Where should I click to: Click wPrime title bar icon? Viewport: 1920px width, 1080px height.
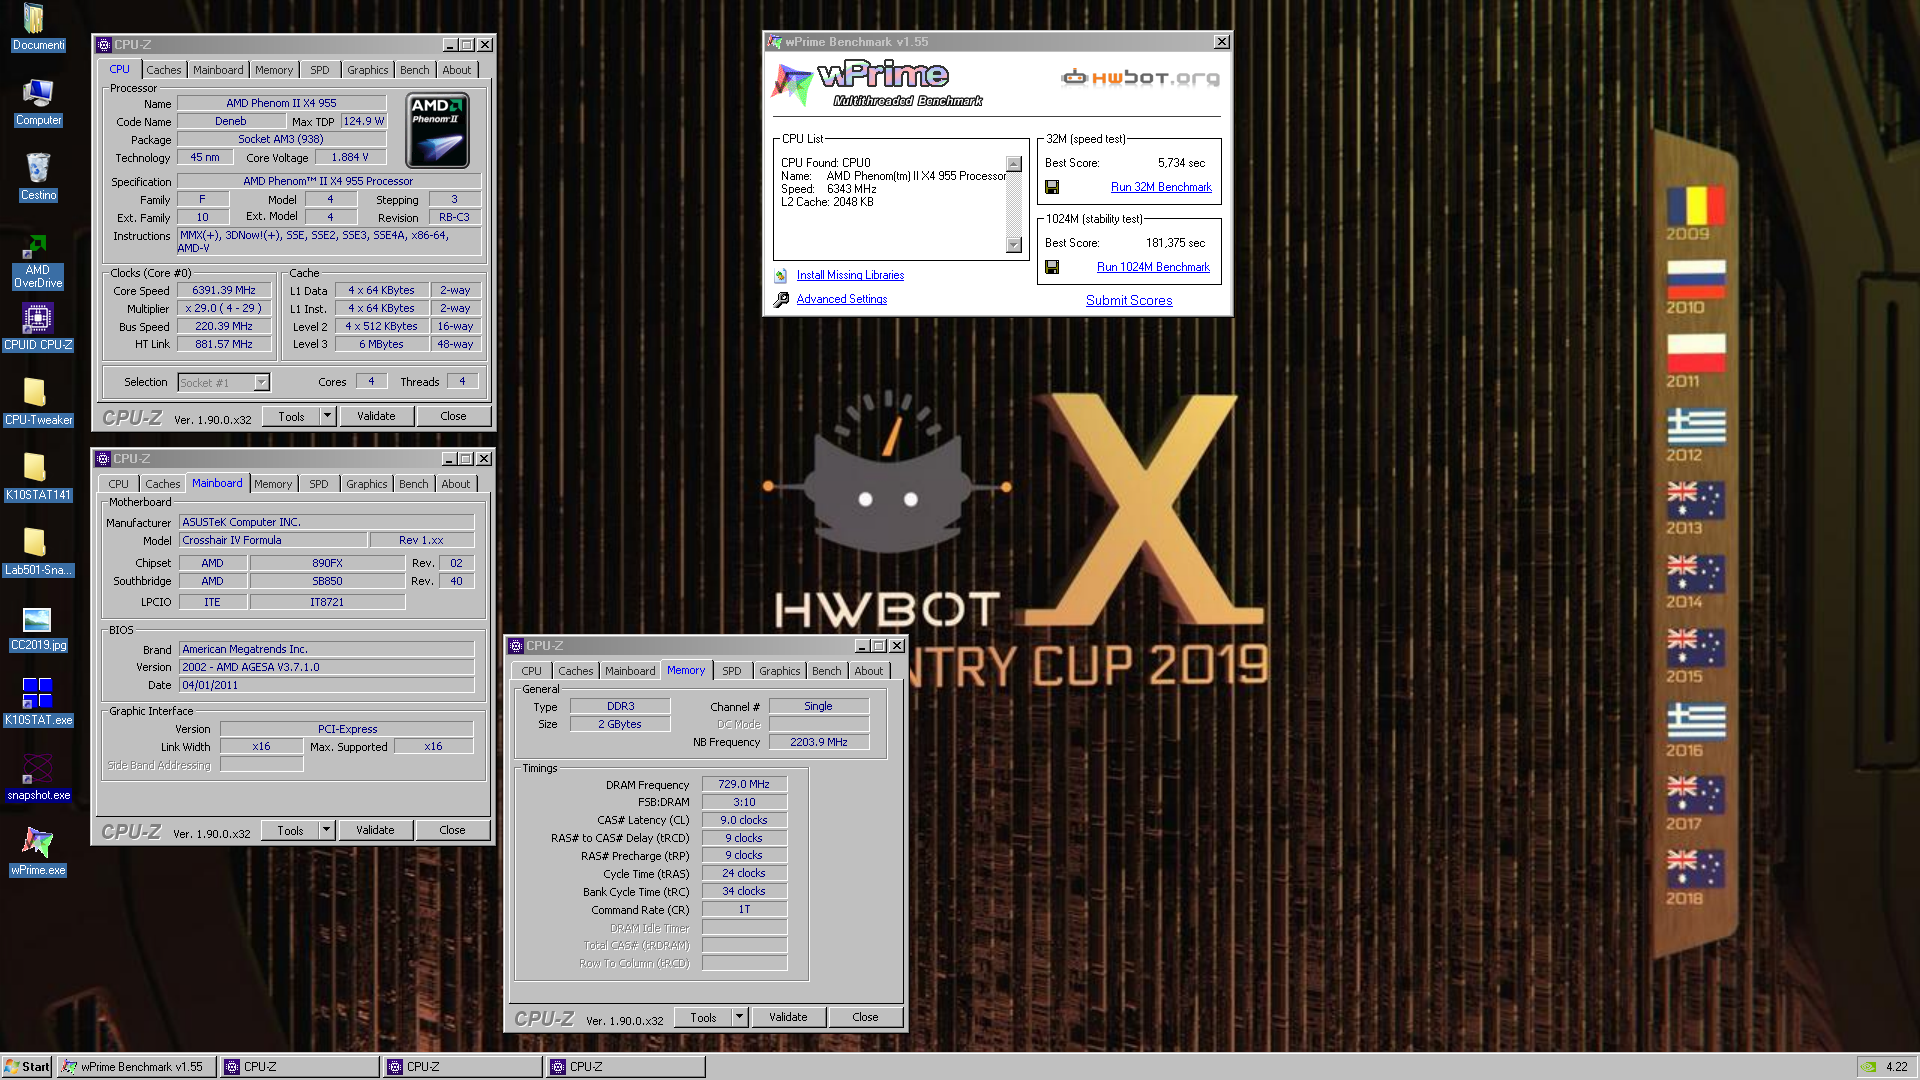tap(774, 42)
